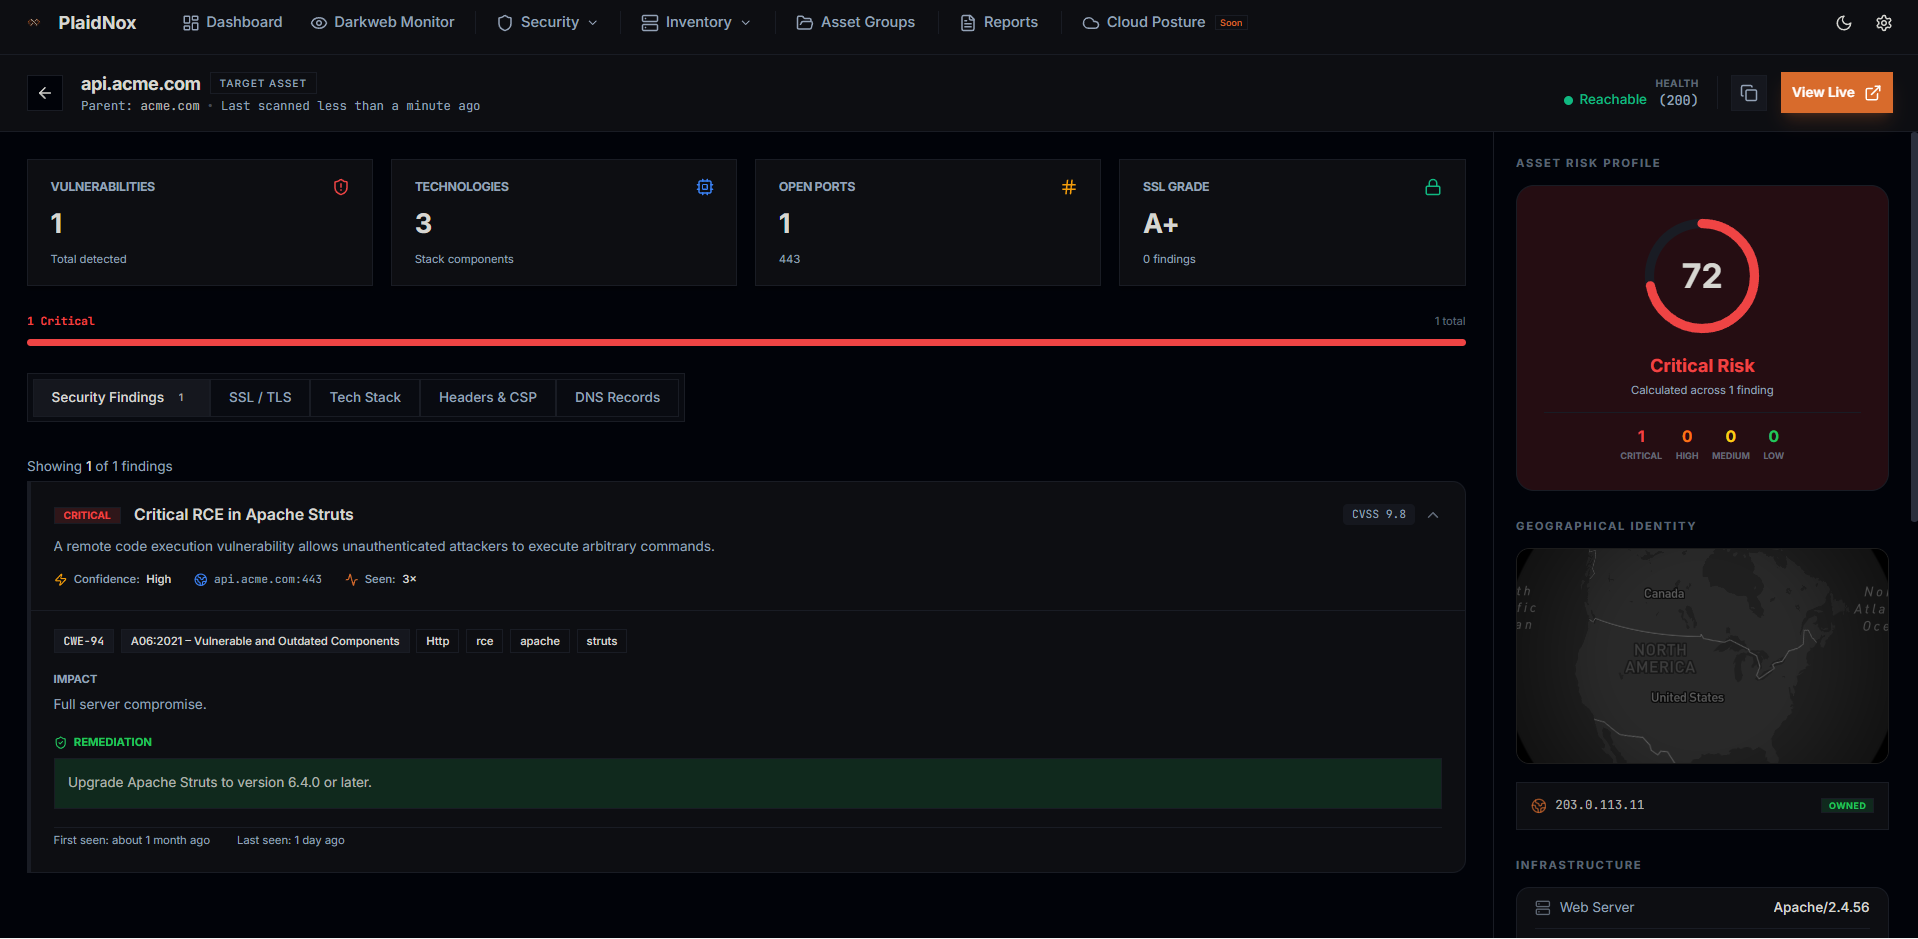This screenshot has height=939, width=1918.
Task: Switch to the SSL / TLS tab
Action: (x=260, y=398)
